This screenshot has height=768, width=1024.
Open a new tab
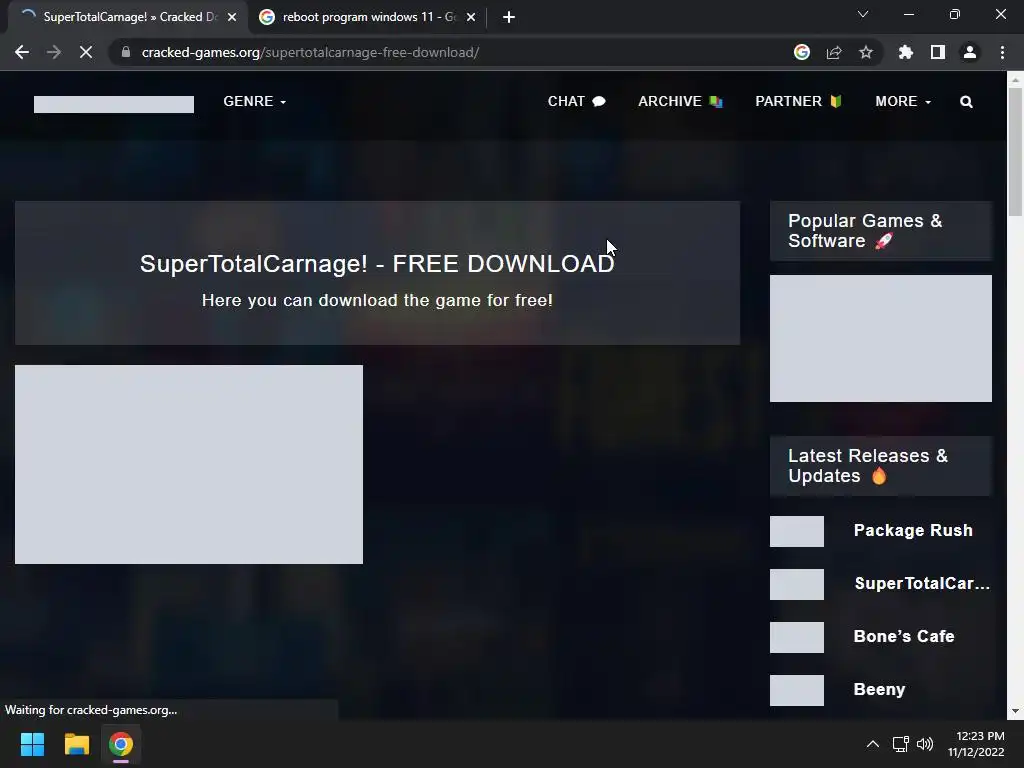(509, 17)
